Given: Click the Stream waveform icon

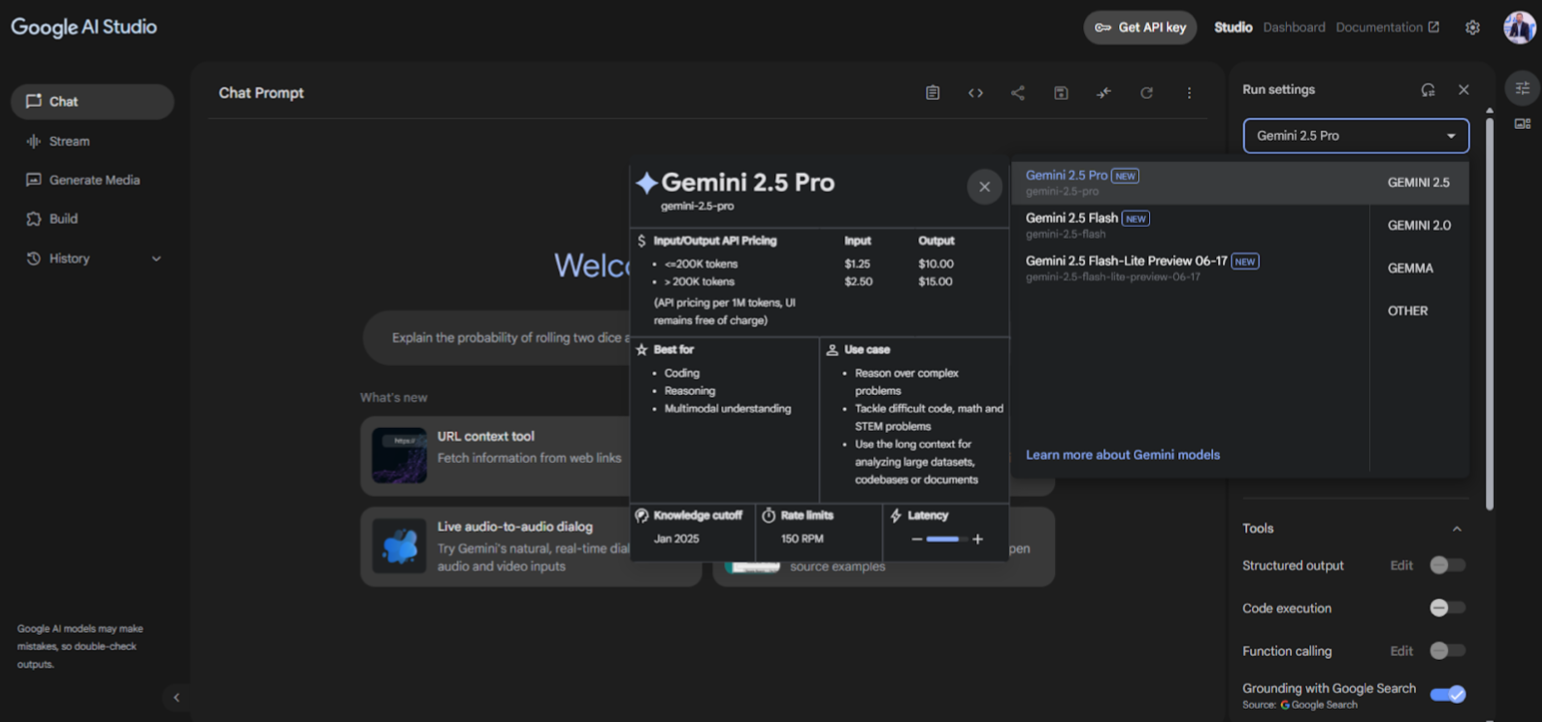Looking at the screenshot, I should click(34, 141).
